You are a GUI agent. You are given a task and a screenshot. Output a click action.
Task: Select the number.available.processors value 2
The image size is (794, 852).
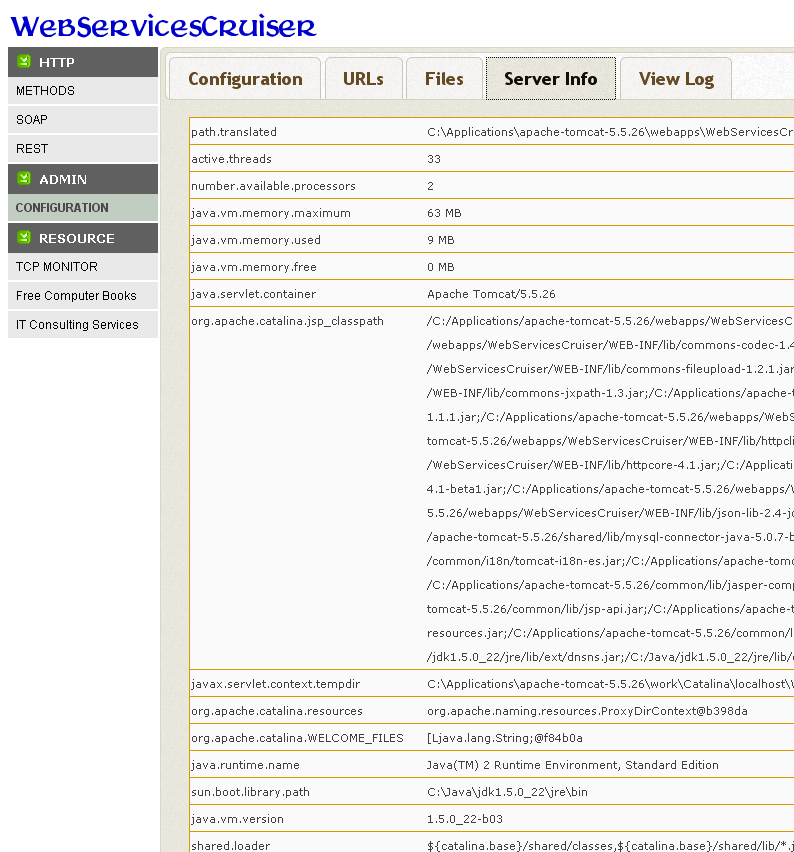(x=430, y=186)
